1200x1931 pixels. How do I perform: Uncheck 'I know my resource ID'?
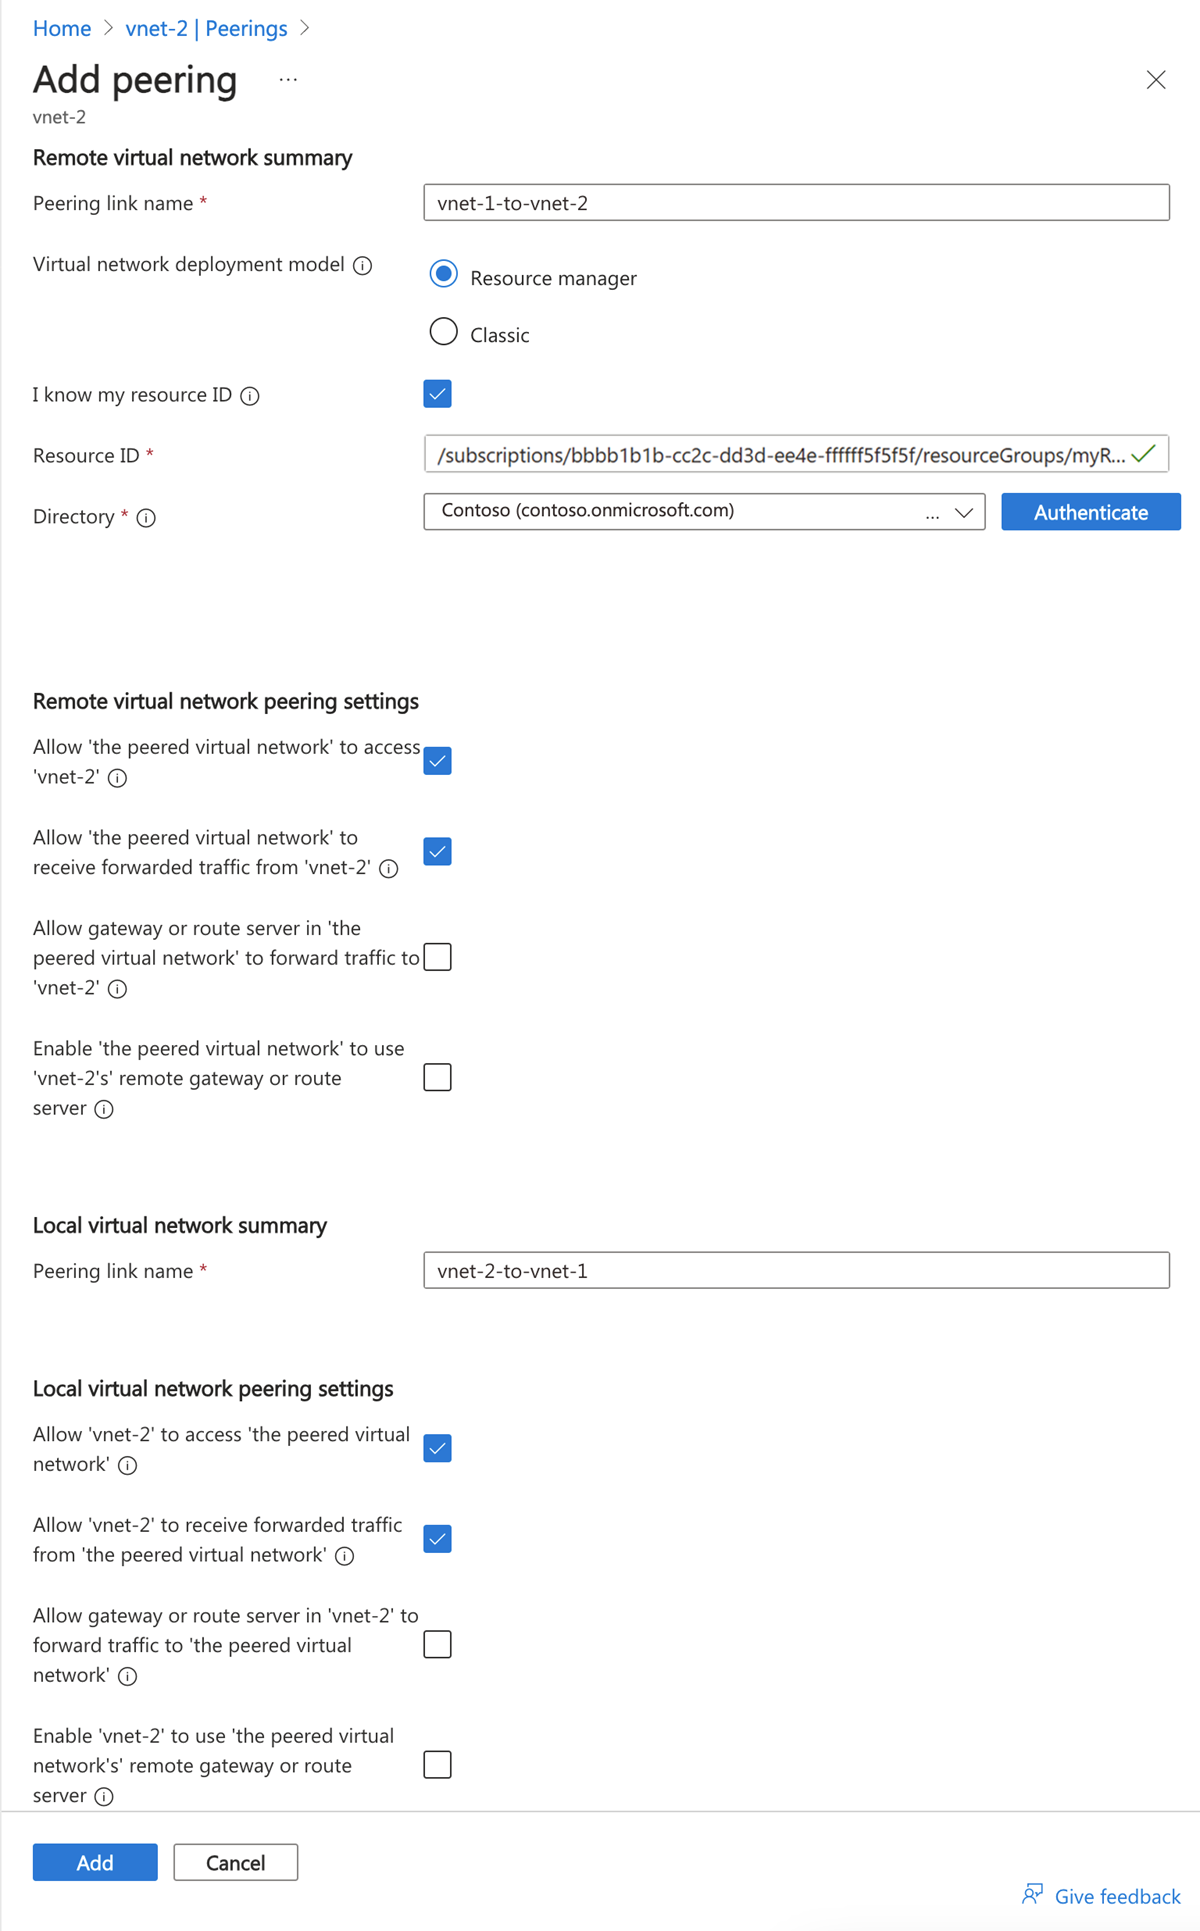pyautogui.click(x=437, y=394)
